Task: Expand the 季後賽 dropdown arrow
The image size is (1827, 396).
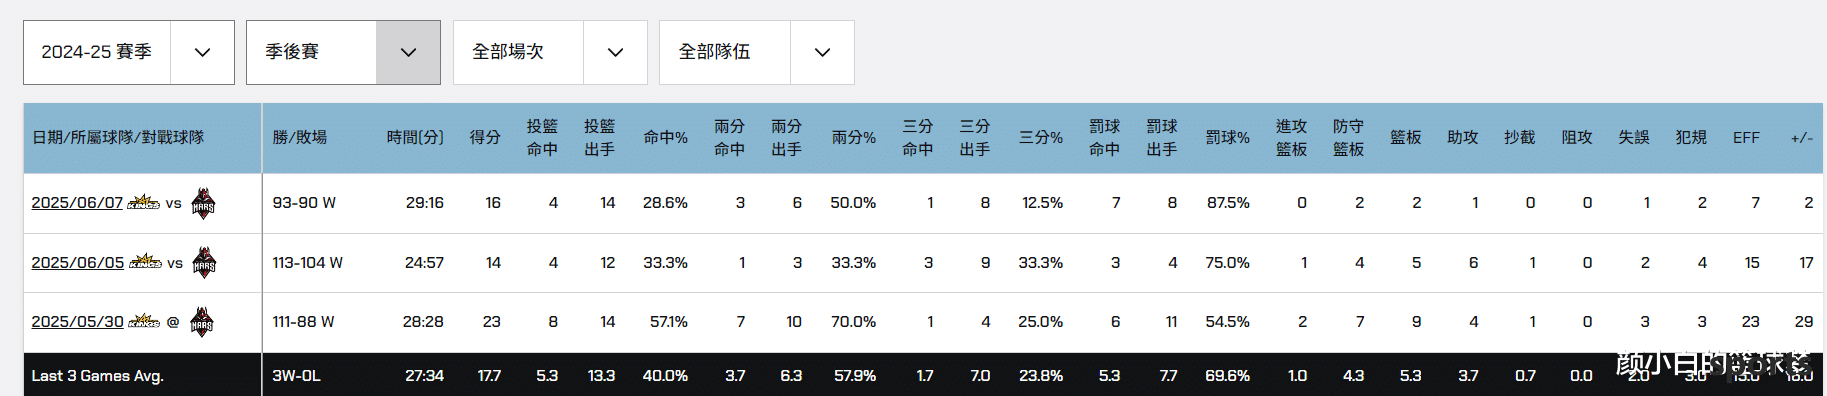Action: [408, 52]
